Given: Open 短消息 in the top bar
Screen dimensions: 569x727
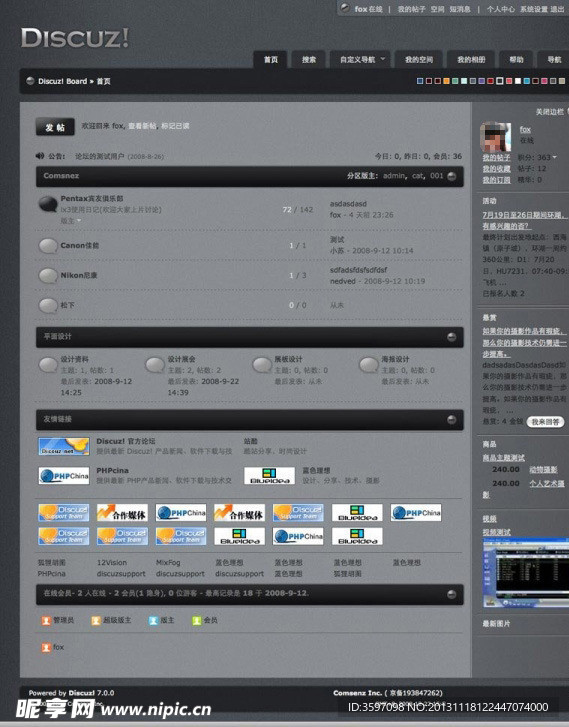Looking at the screenshot, I should tap(460, 9).
